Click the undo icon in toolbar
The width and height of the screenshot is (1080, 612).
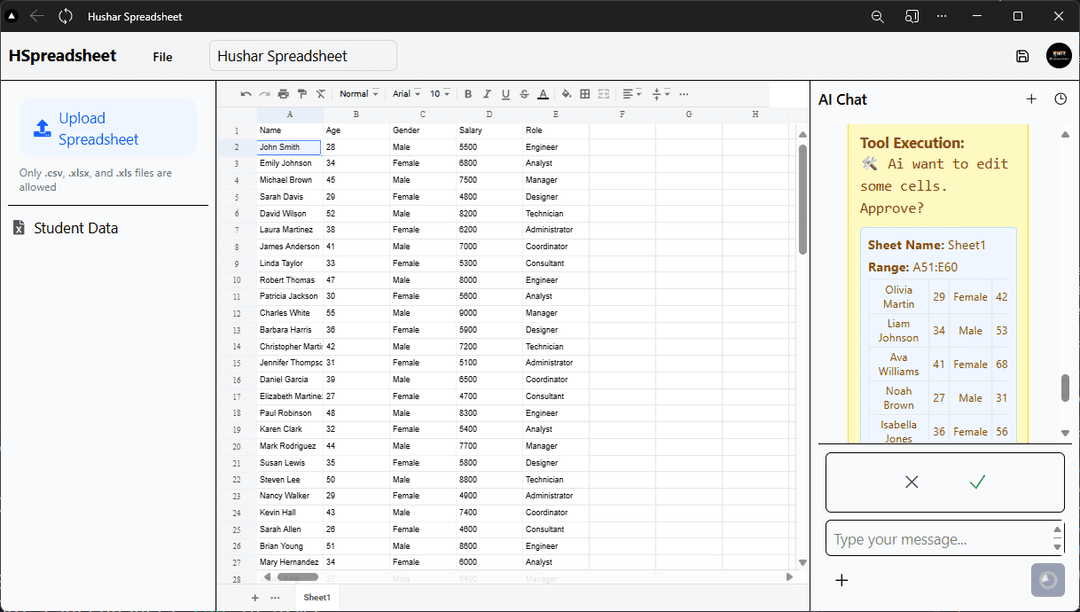tap(246, 94)
